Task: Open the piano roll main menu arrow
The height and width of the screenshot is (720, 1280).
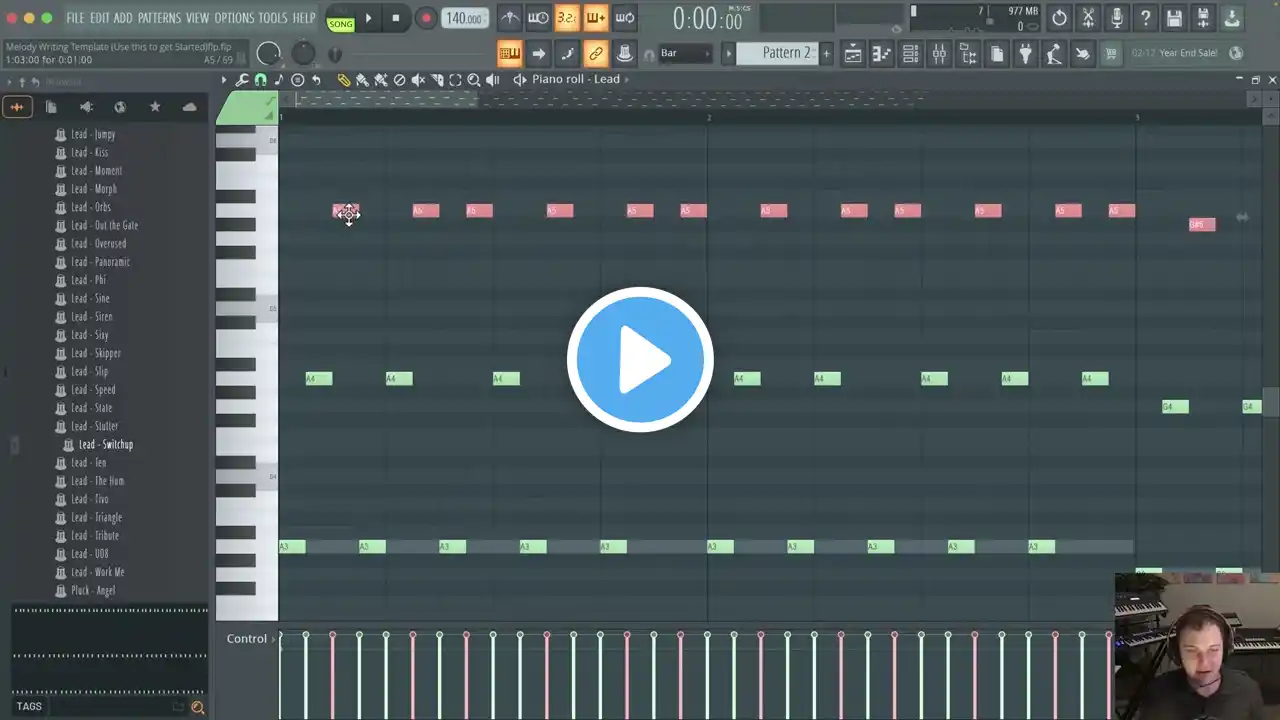Action: (224, 80)
